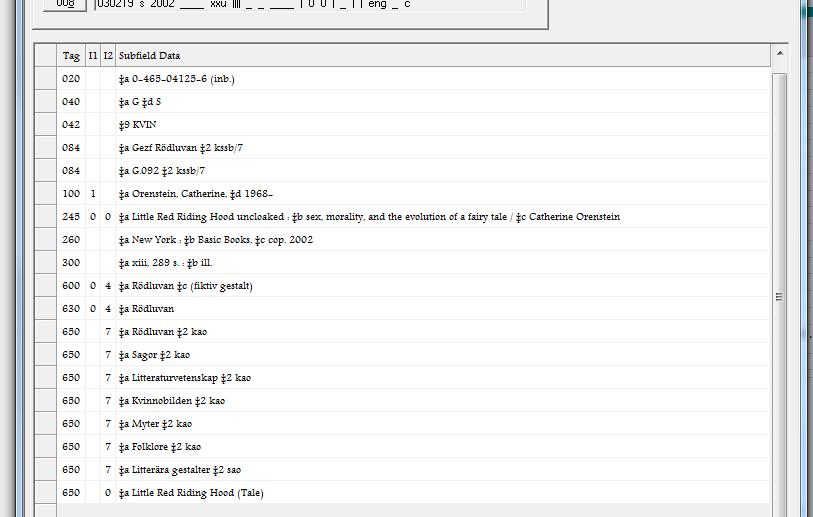
Task: Select the 630 '‡a Rödluvan' subfield
Action: coord(146,309)
